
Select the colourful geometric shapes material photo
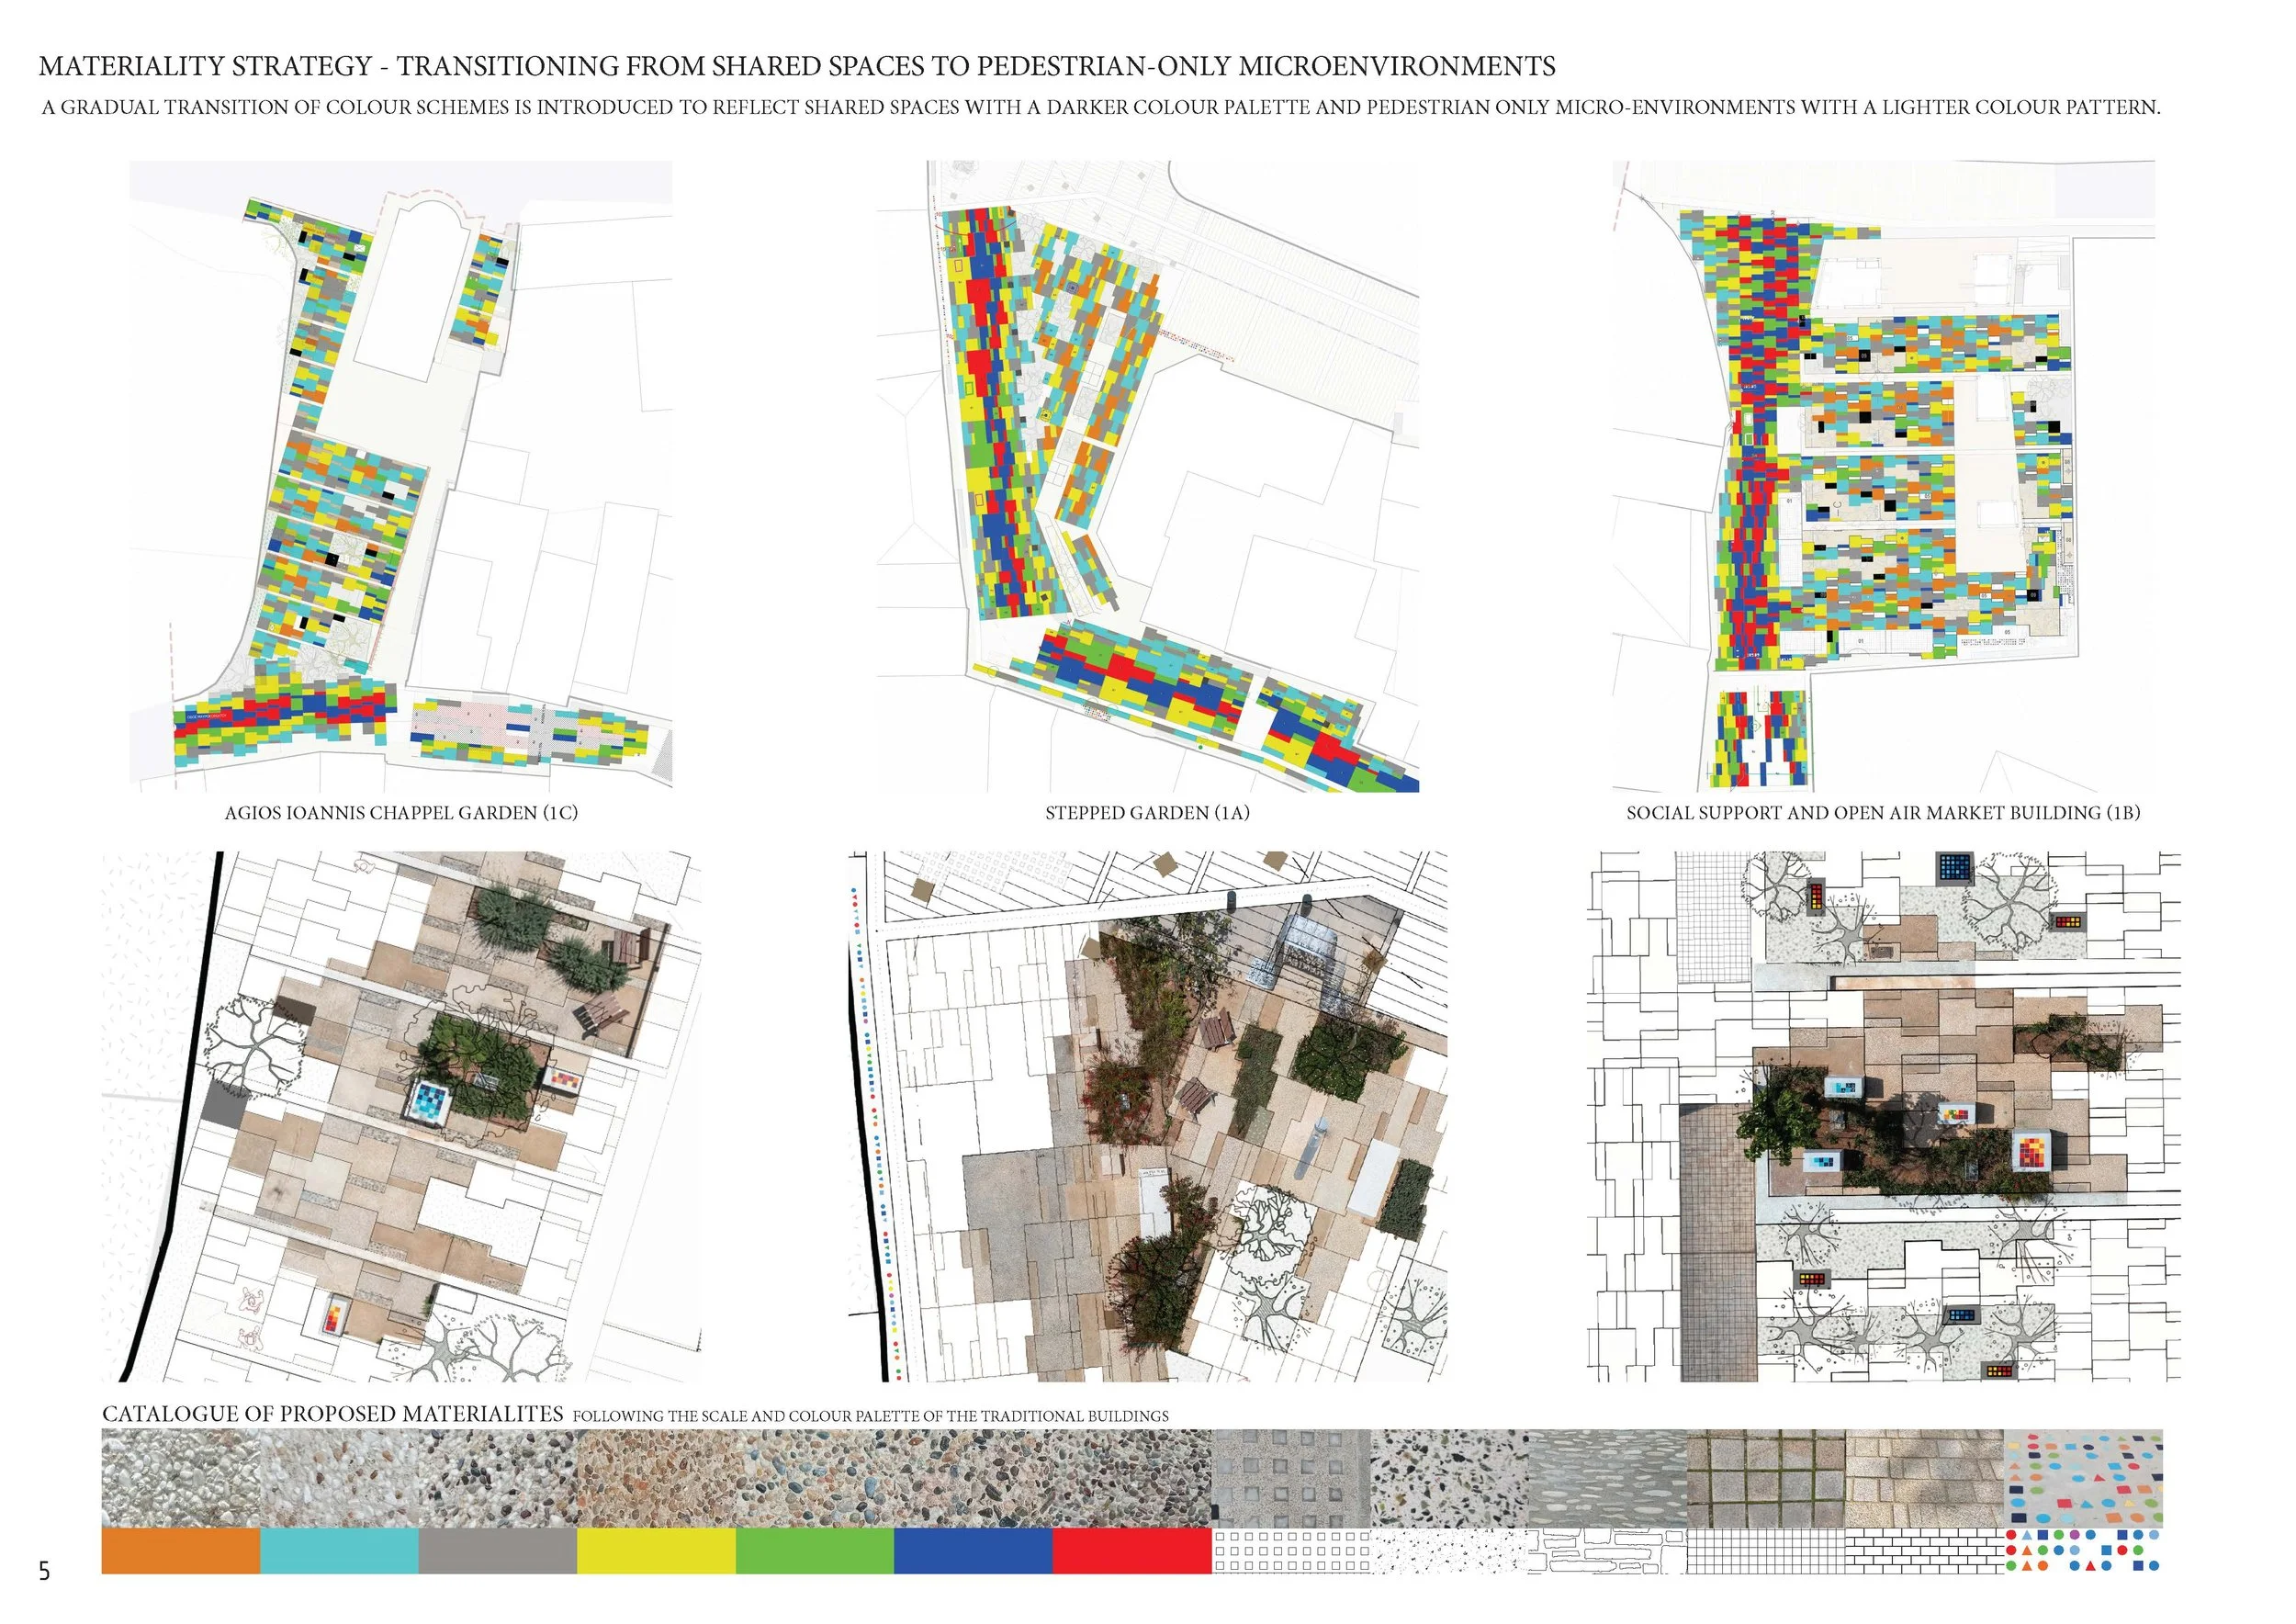2083,1477
